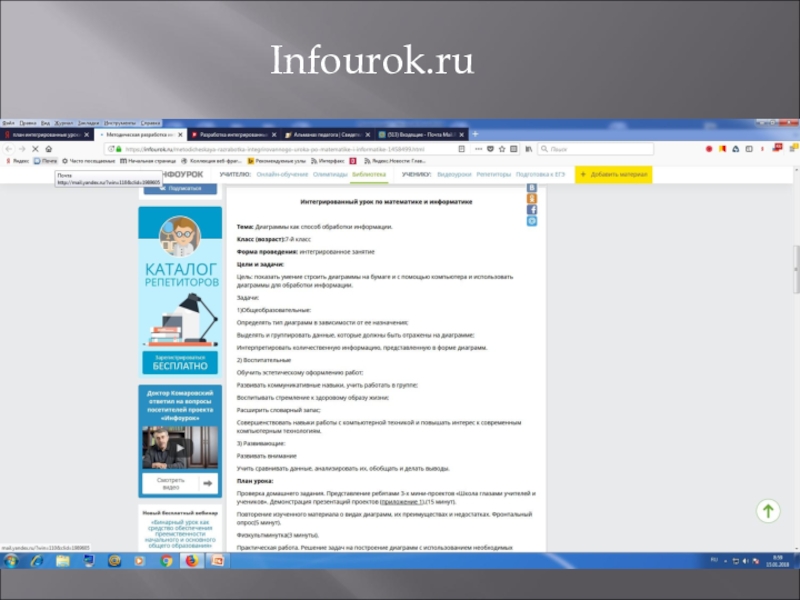Share page via VK icon
Viewport: 800px width, 600px height.
tap(532, 188)
